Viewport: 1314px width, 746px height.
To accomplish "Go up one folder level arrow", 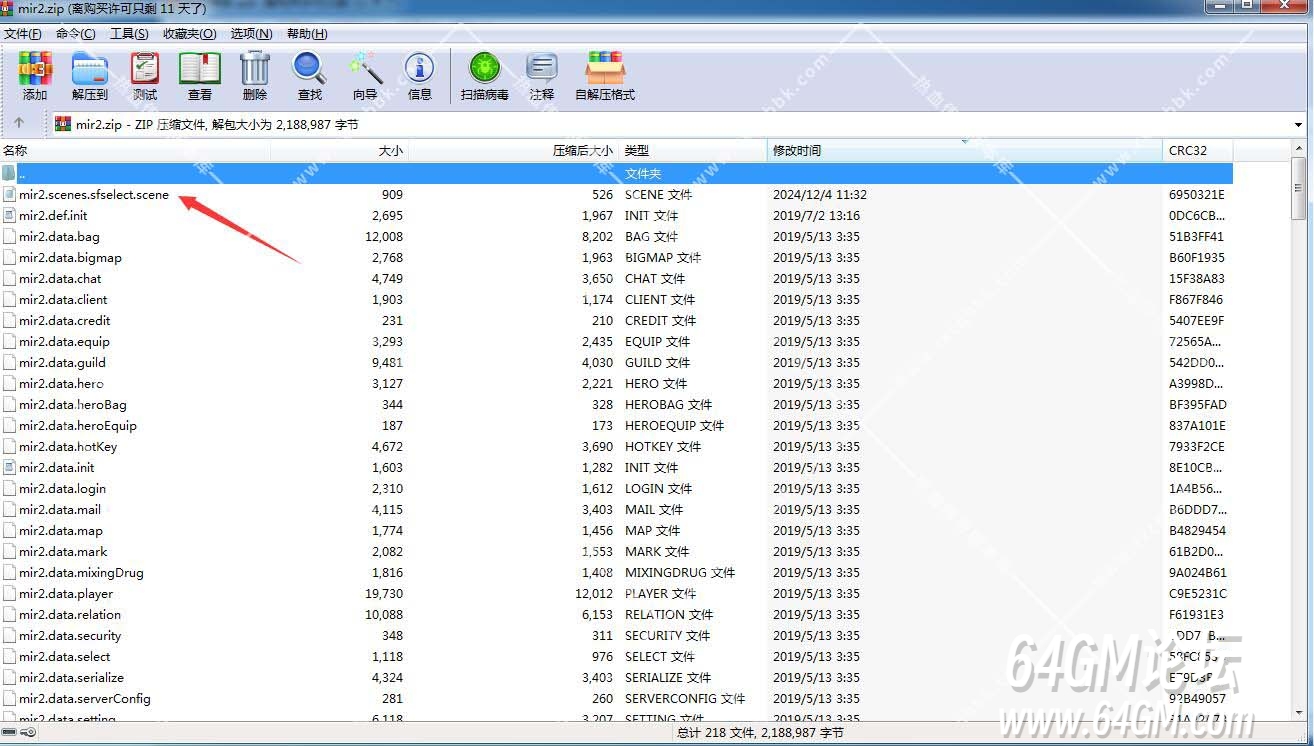I will tap(18, 124).
